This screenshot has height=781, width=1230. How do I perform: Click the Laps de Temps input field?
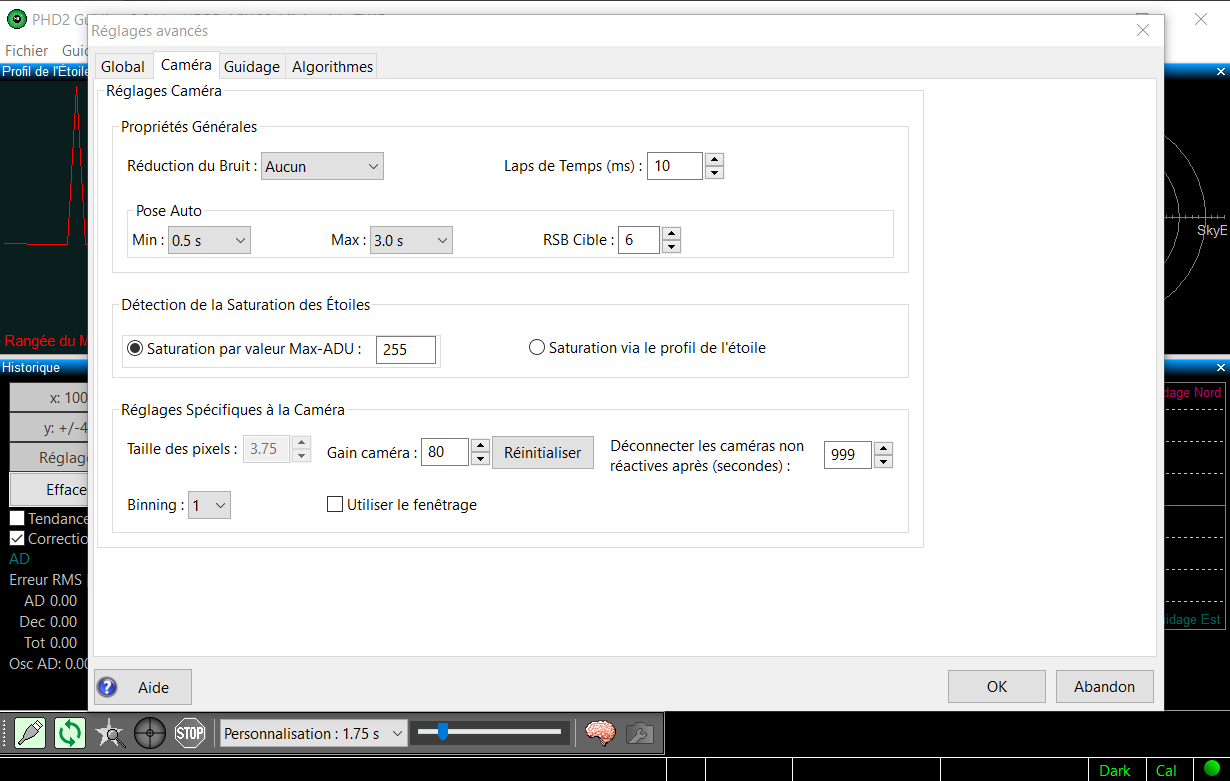675,166
